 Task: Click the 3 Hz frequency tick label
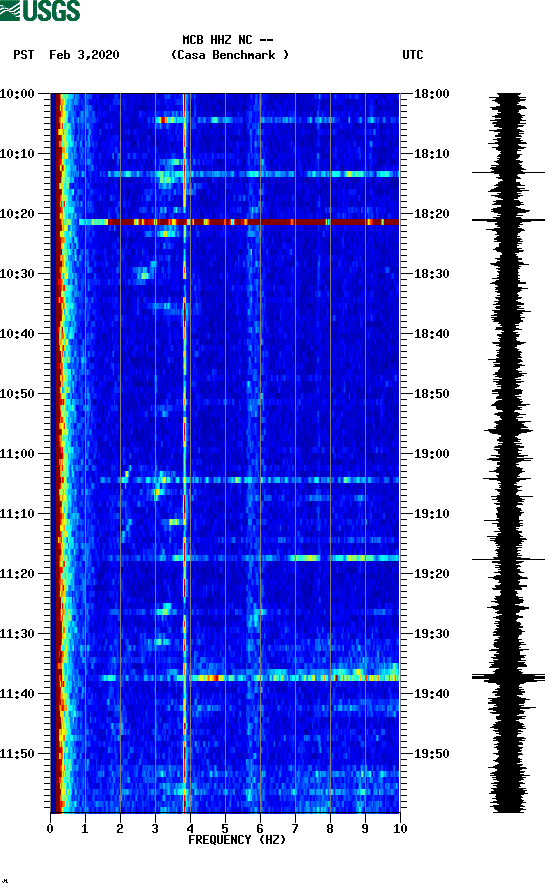point(155,829)
